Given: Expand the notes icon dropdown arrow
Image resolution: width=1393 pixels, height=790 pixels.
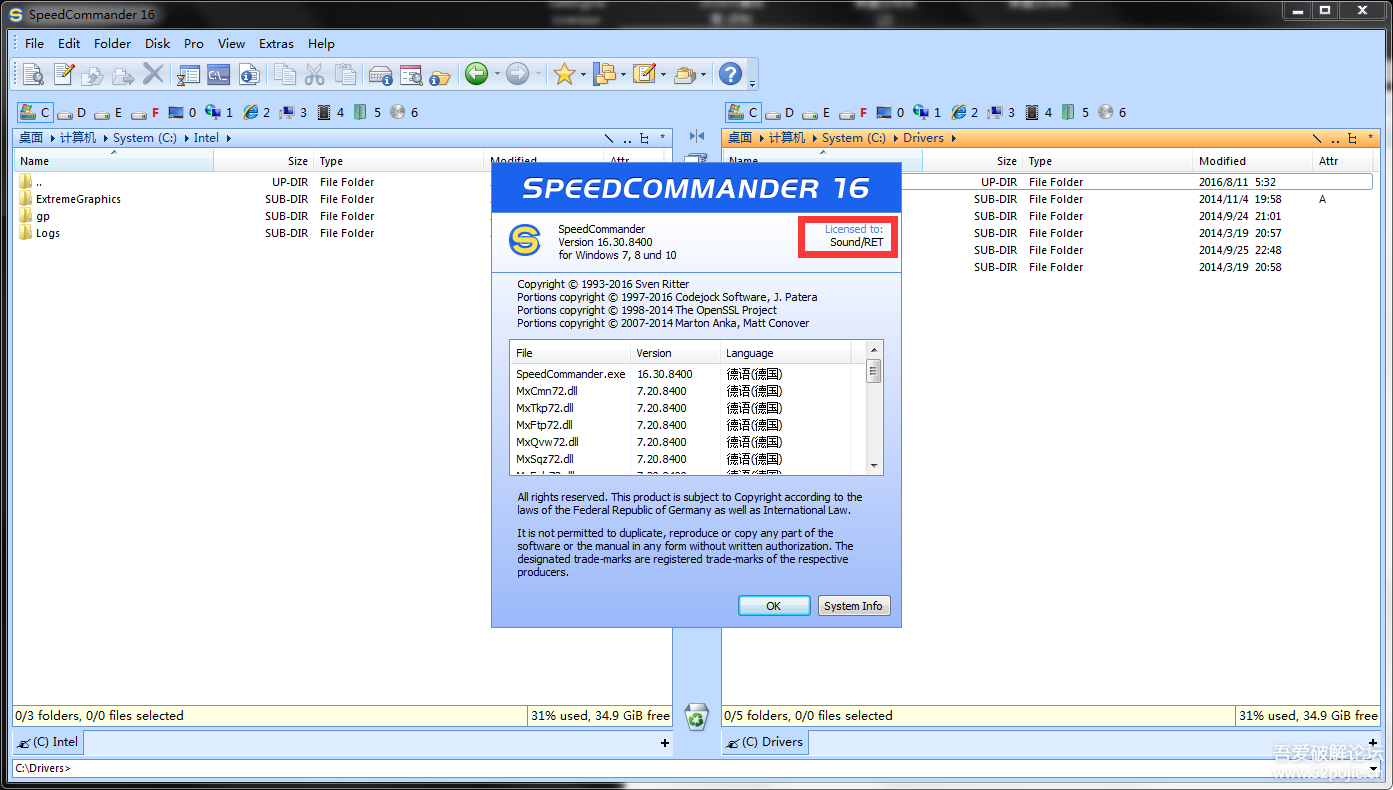Looking at the screenshot, I should pyautogui.click(x=663, y=74).
